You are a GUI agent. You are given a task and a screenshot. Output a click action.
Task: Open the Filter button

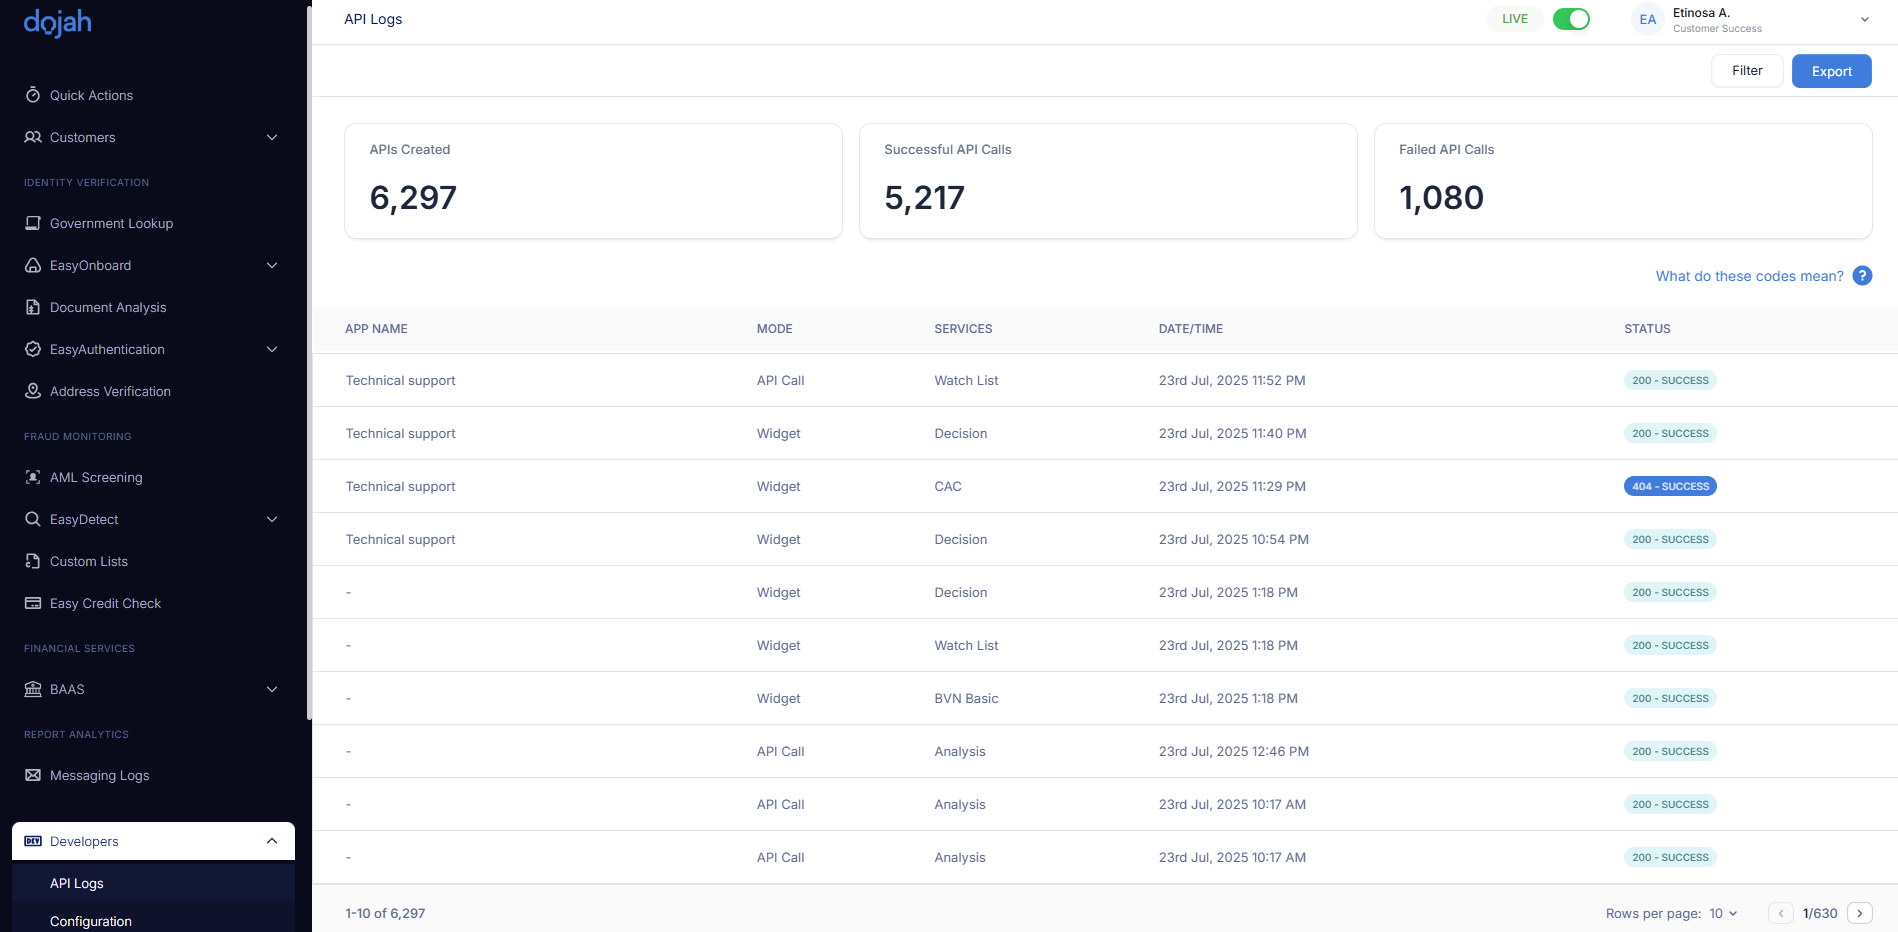(1746, 71)
